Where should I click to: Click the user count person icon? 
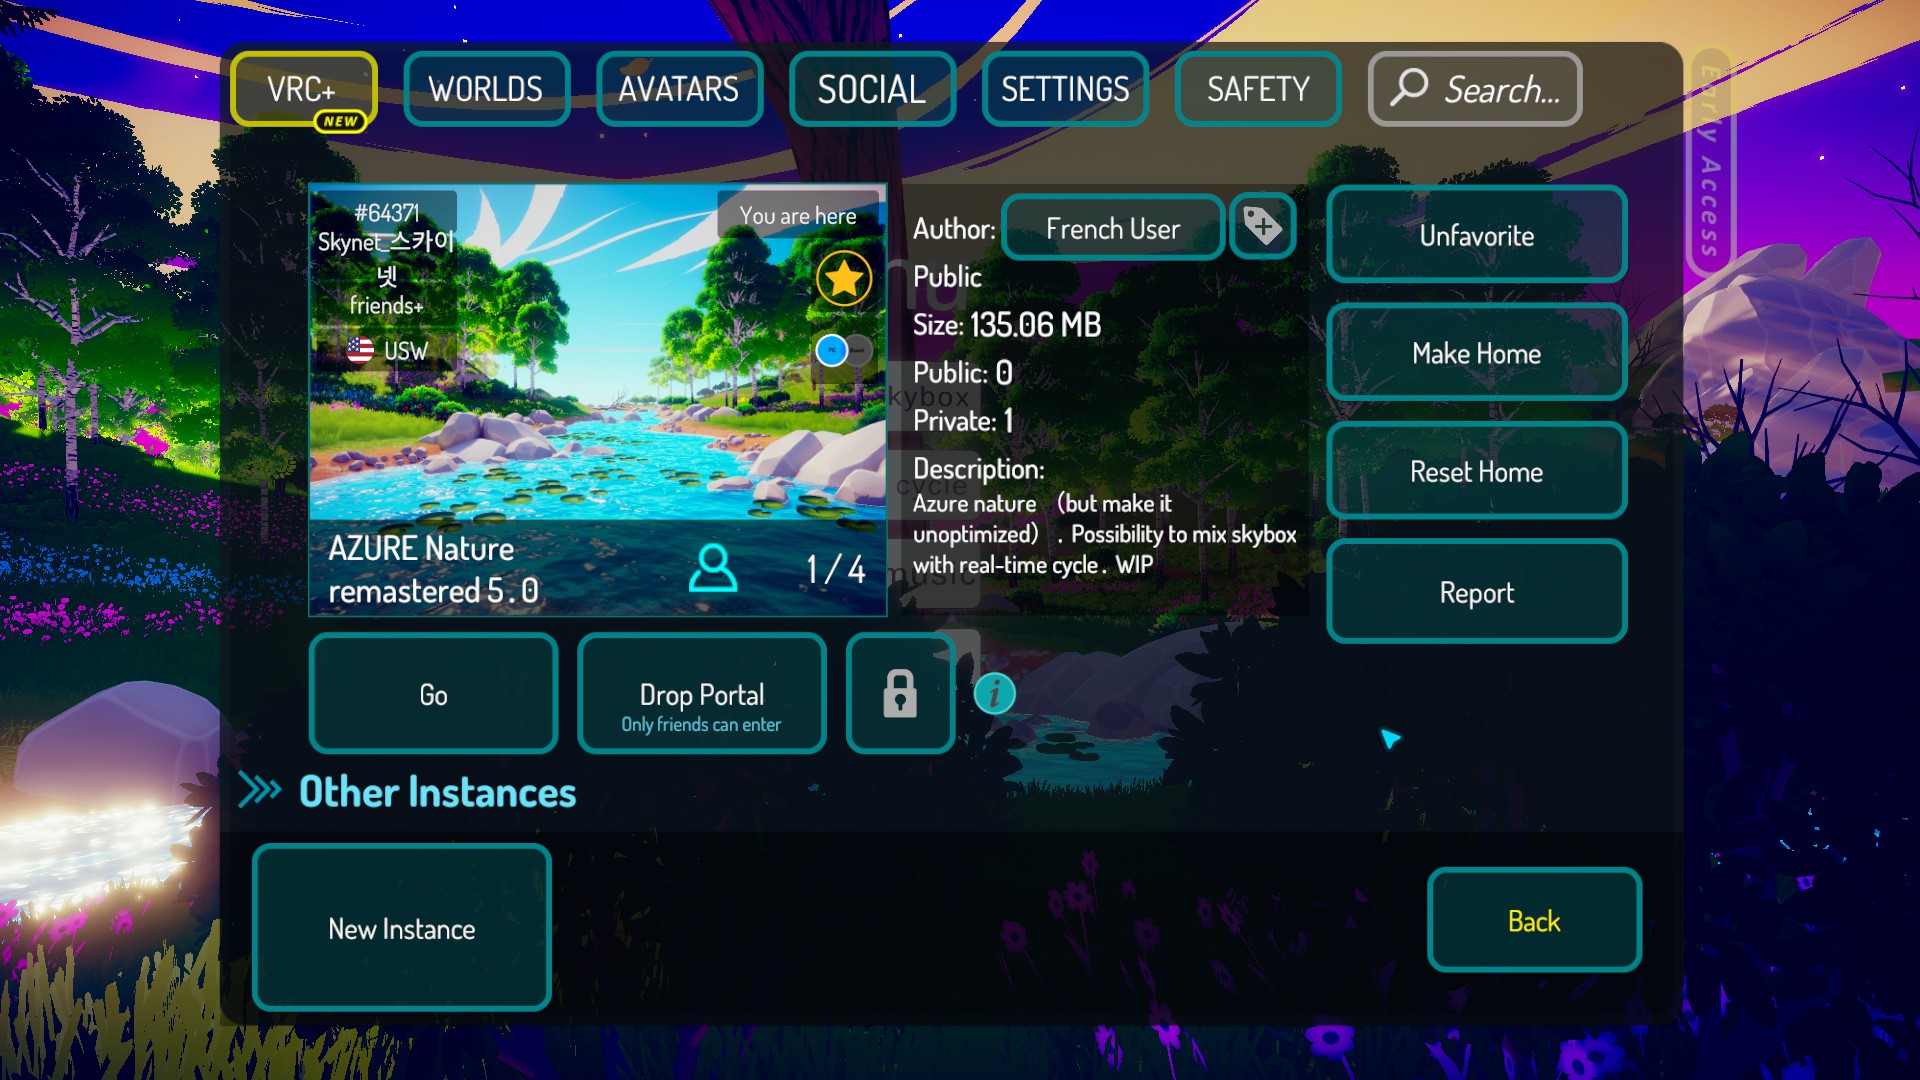coord(713,568)
